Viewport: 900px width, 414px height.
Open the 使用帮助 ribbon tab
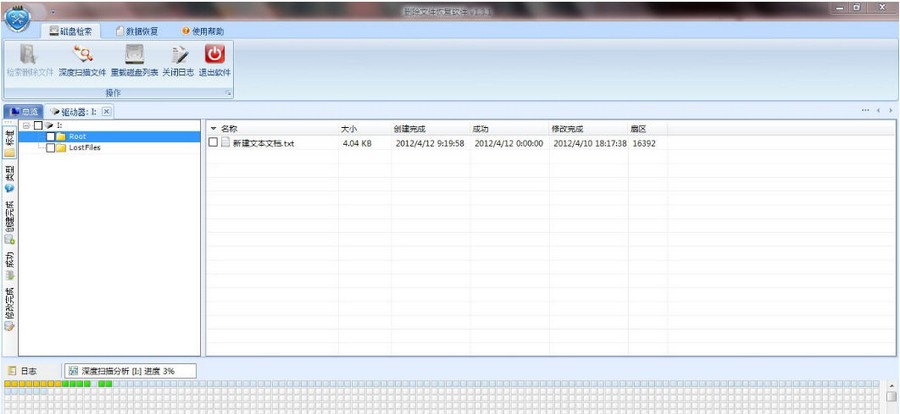click(203, 31)
